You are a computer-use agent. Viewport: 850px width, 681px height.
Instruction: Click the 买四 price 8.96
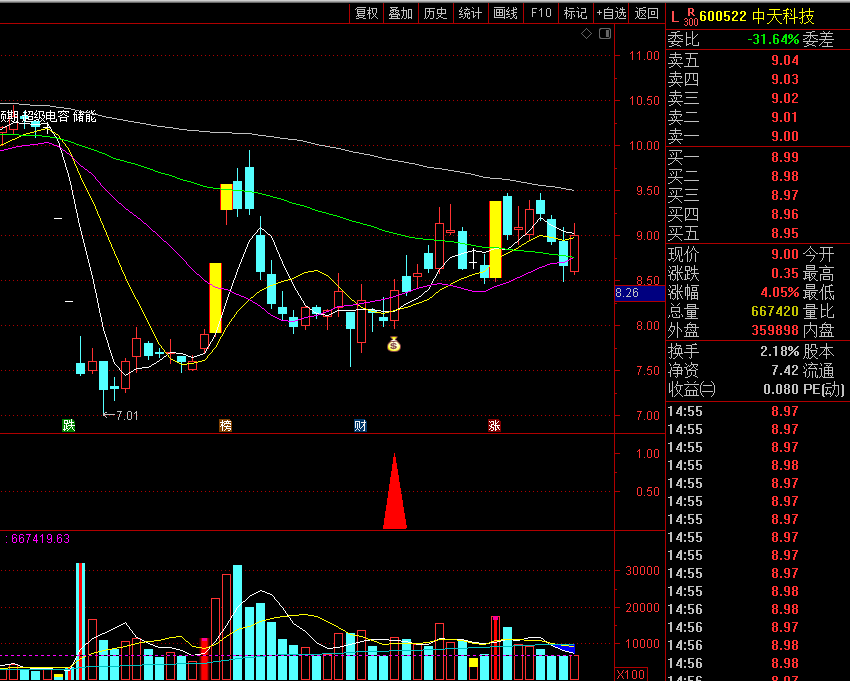click(785, 214)
